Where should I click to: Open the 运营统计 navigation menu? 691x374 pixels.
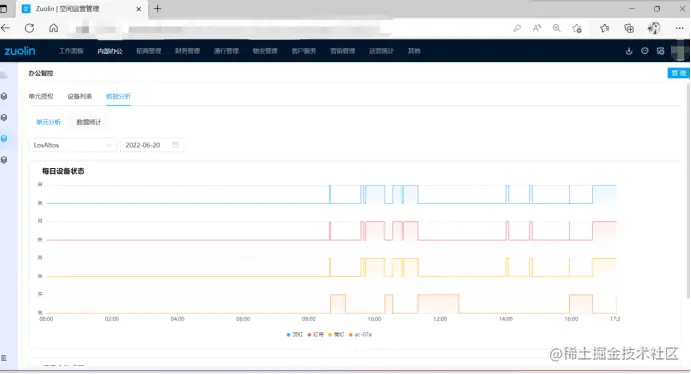point(381,51)
